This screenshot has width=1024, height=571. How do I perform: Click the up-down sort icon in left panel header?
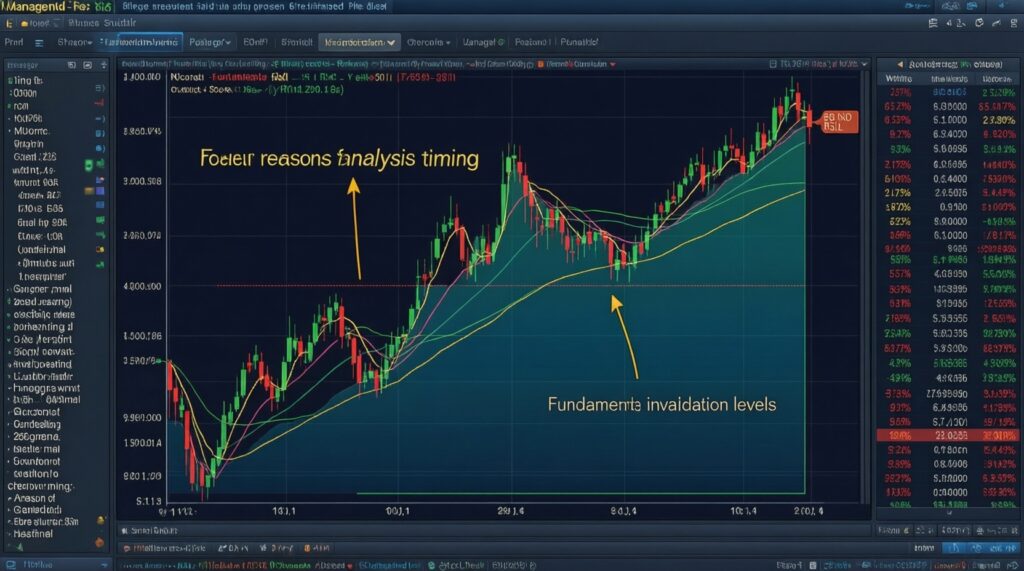(x=103, y=65)
